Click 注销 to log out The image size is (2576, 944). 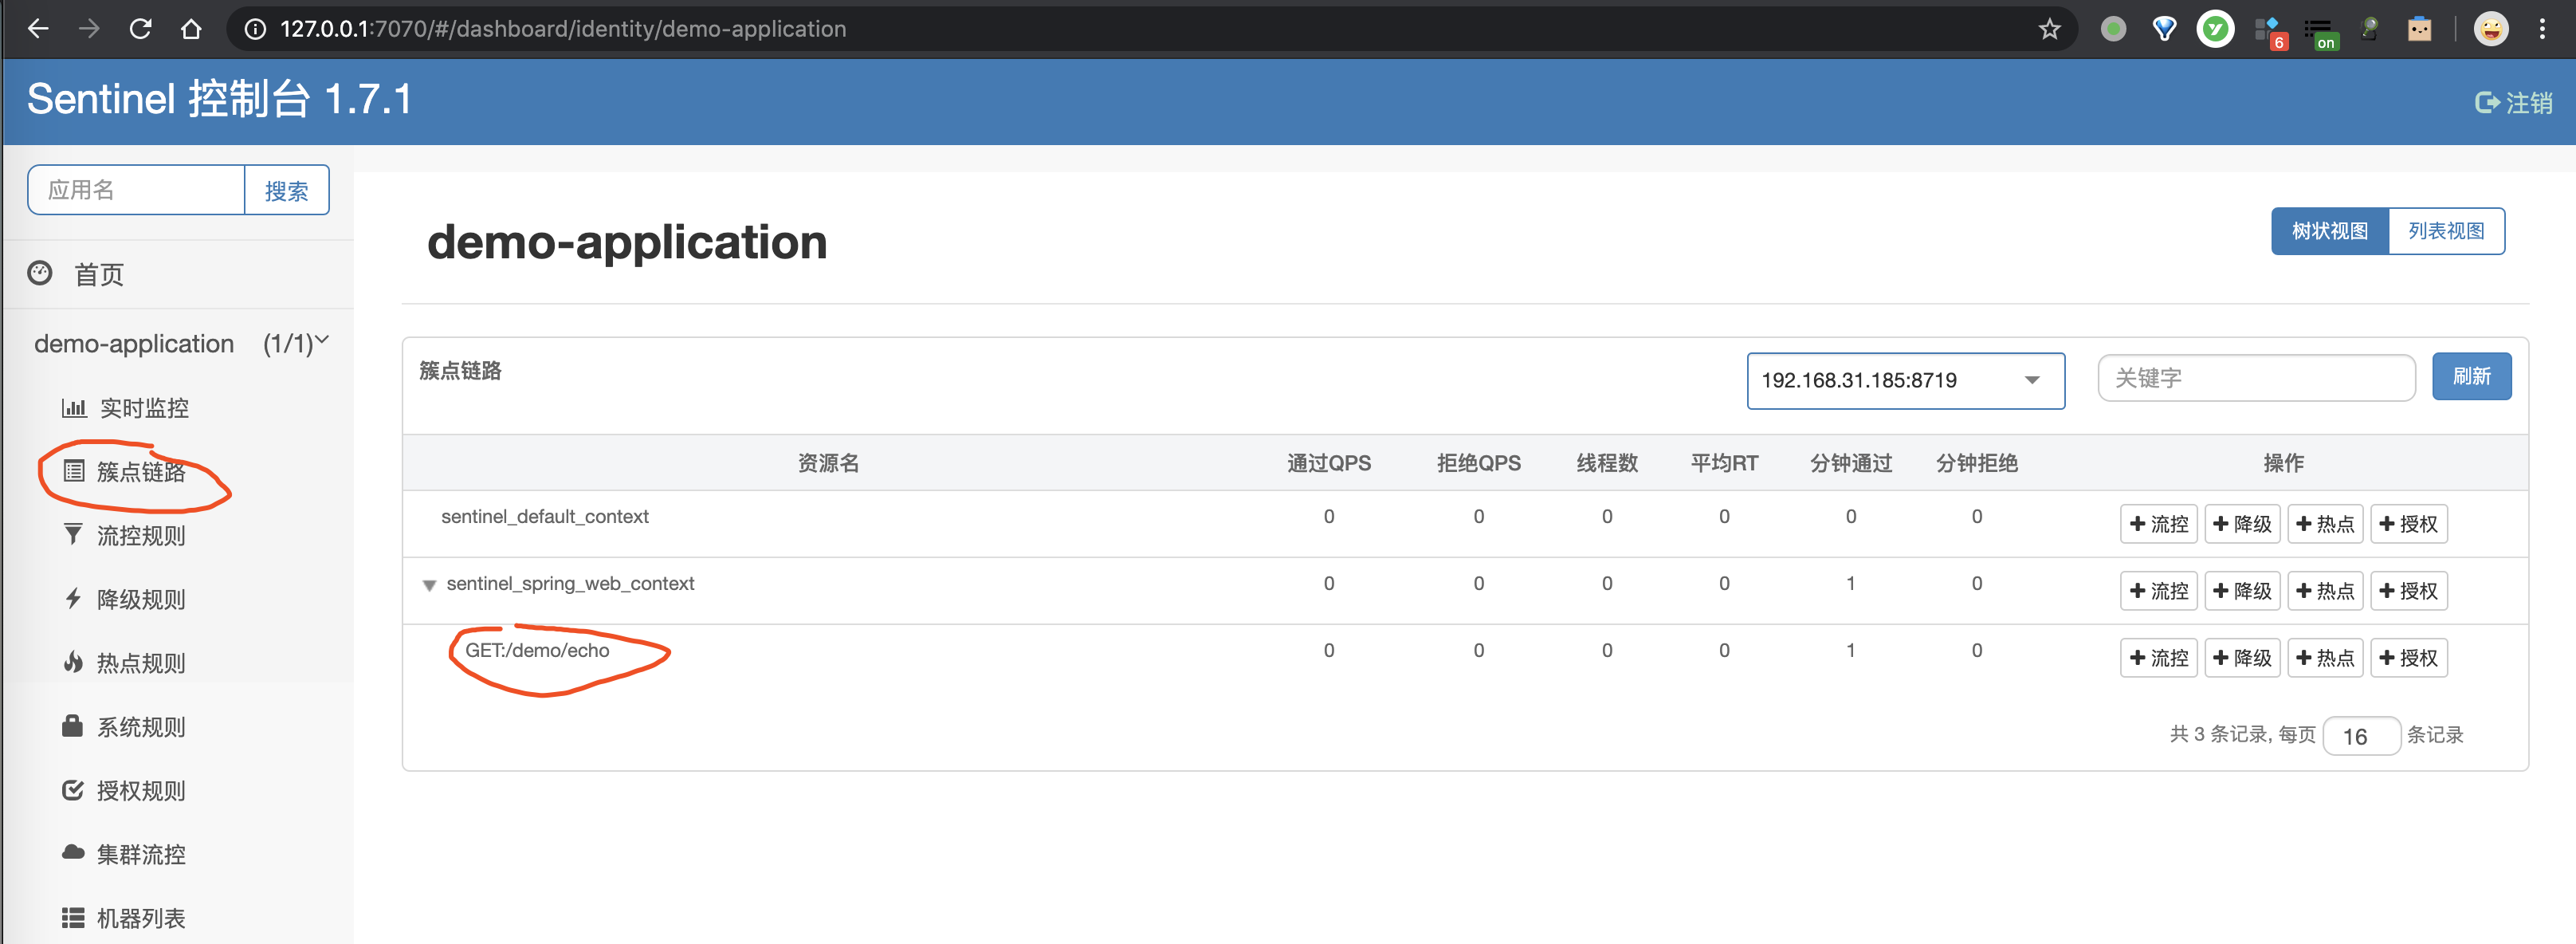(x=2513, y=101)
